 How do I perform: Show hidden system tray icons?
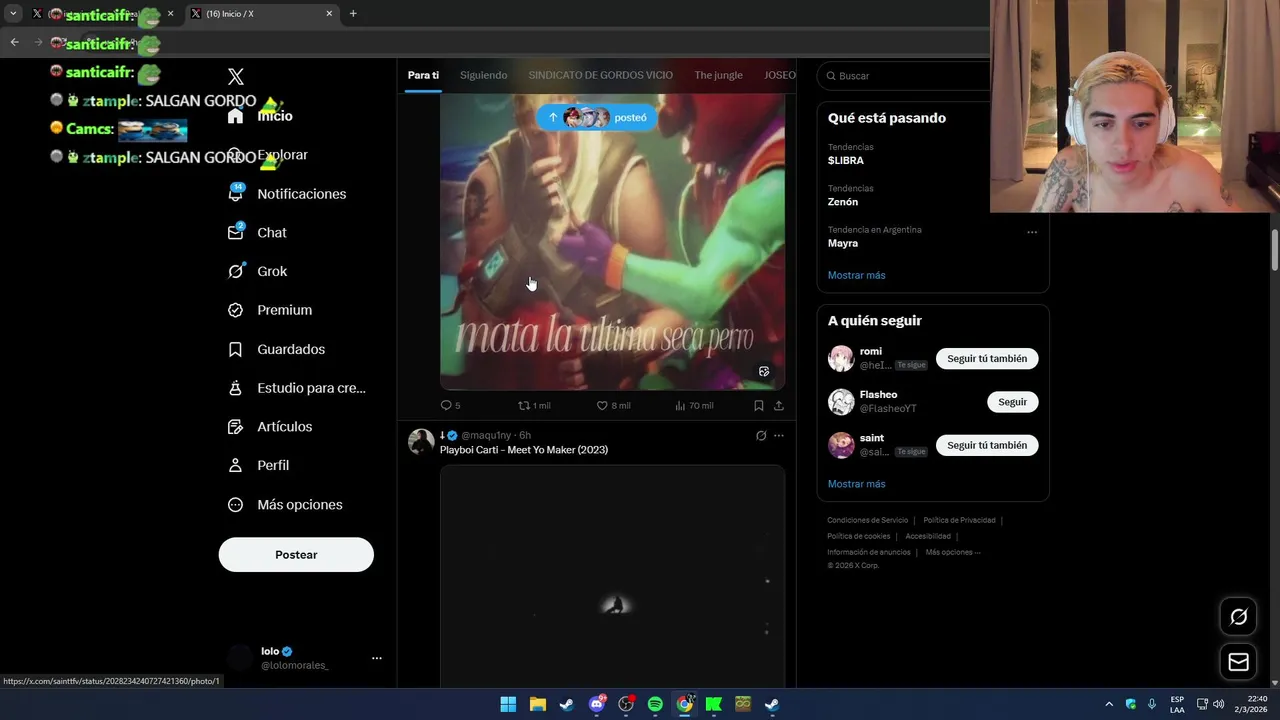point(1109,704)
